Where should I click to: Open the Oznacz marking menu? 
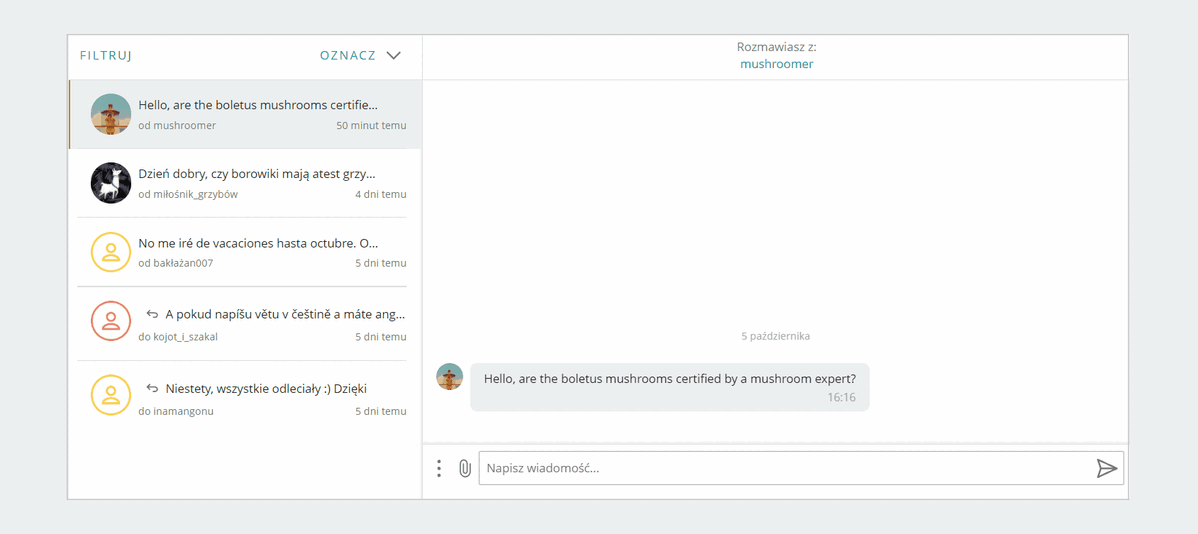click(x=348, y=56)
